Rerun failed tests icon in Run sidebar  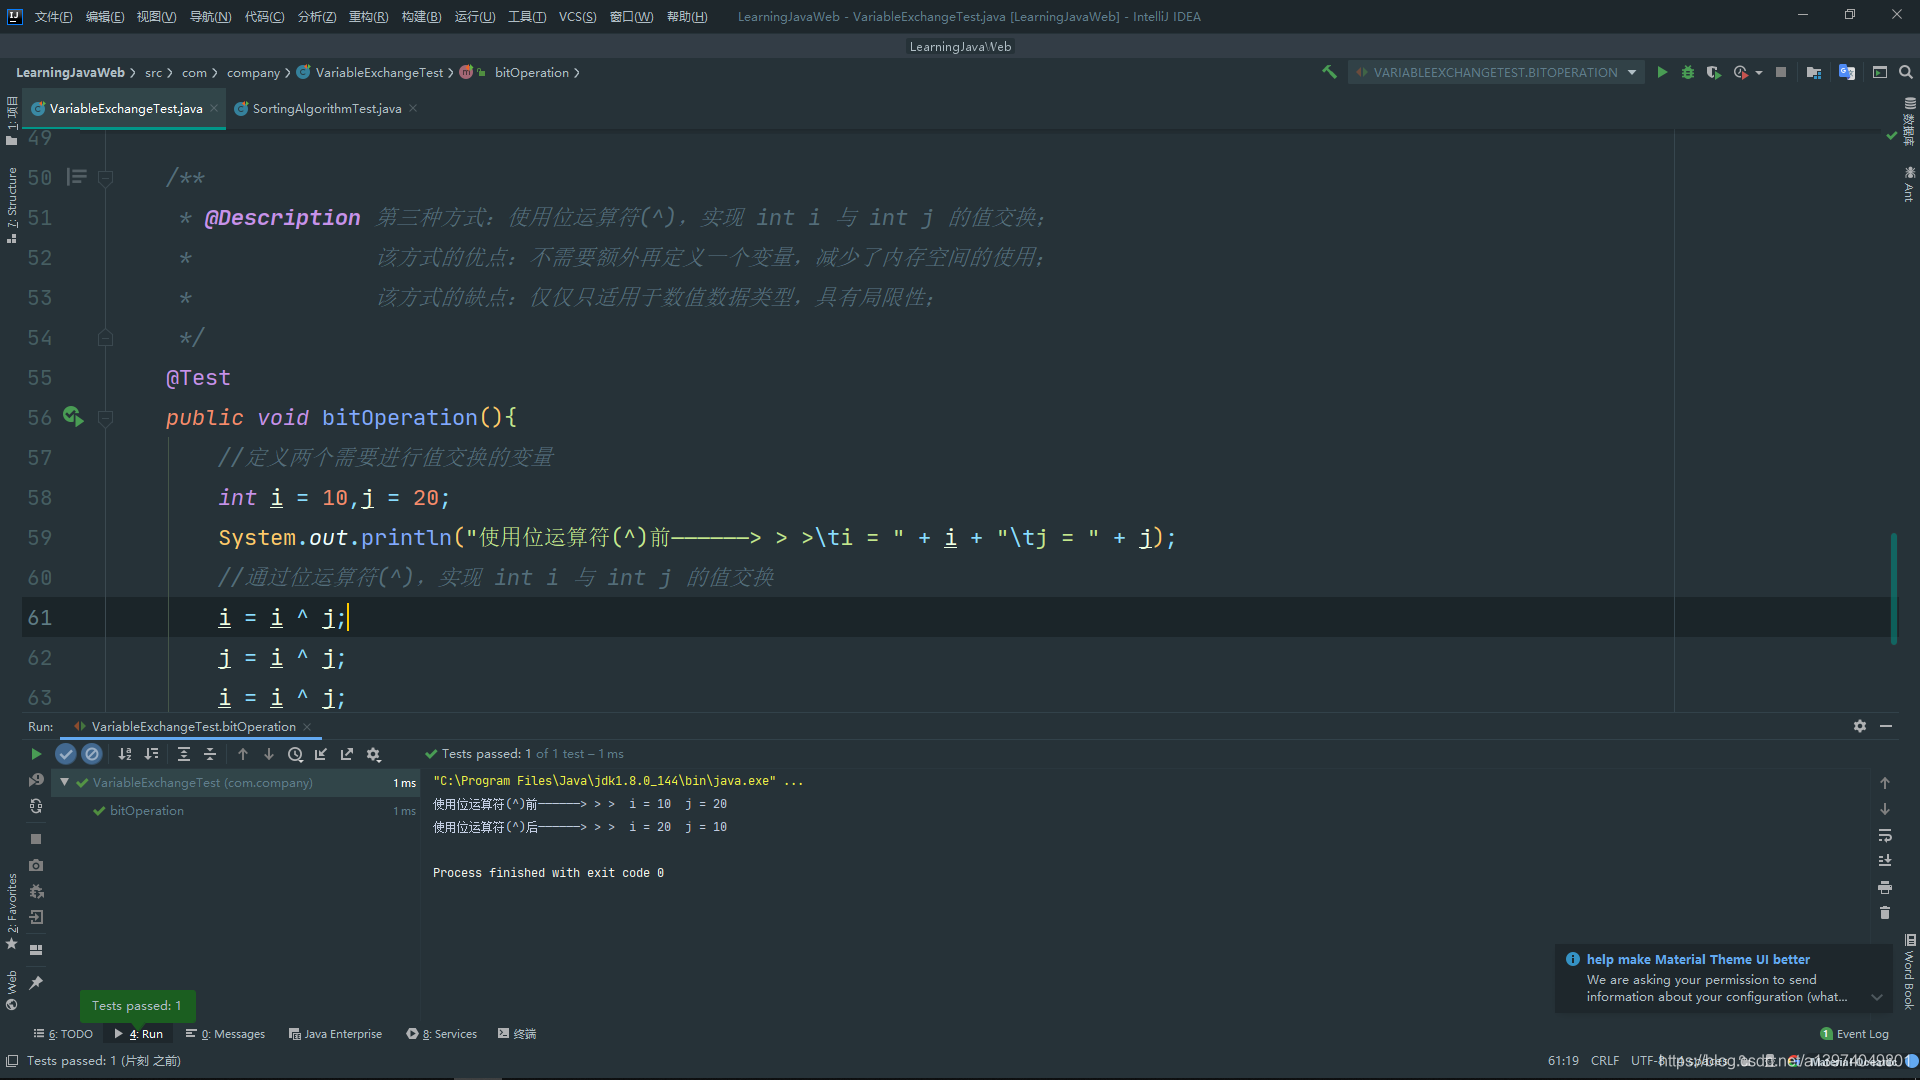(36, 780)
